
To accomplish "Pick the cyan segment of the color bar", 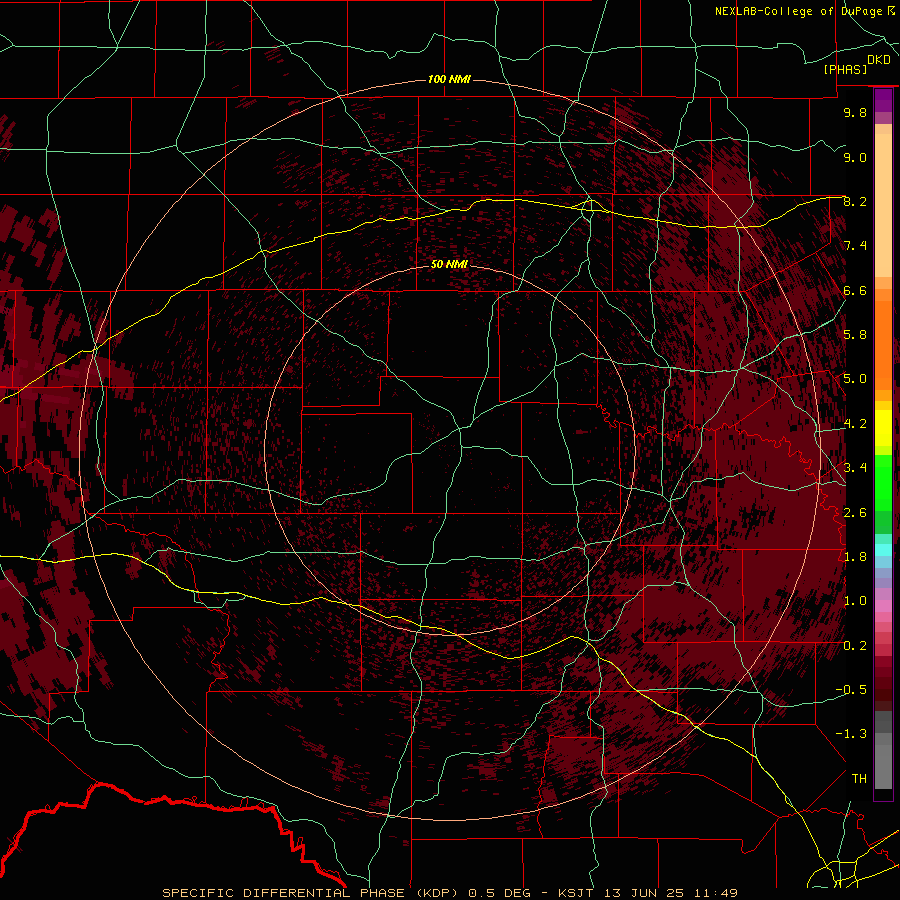I will point(883,549).
